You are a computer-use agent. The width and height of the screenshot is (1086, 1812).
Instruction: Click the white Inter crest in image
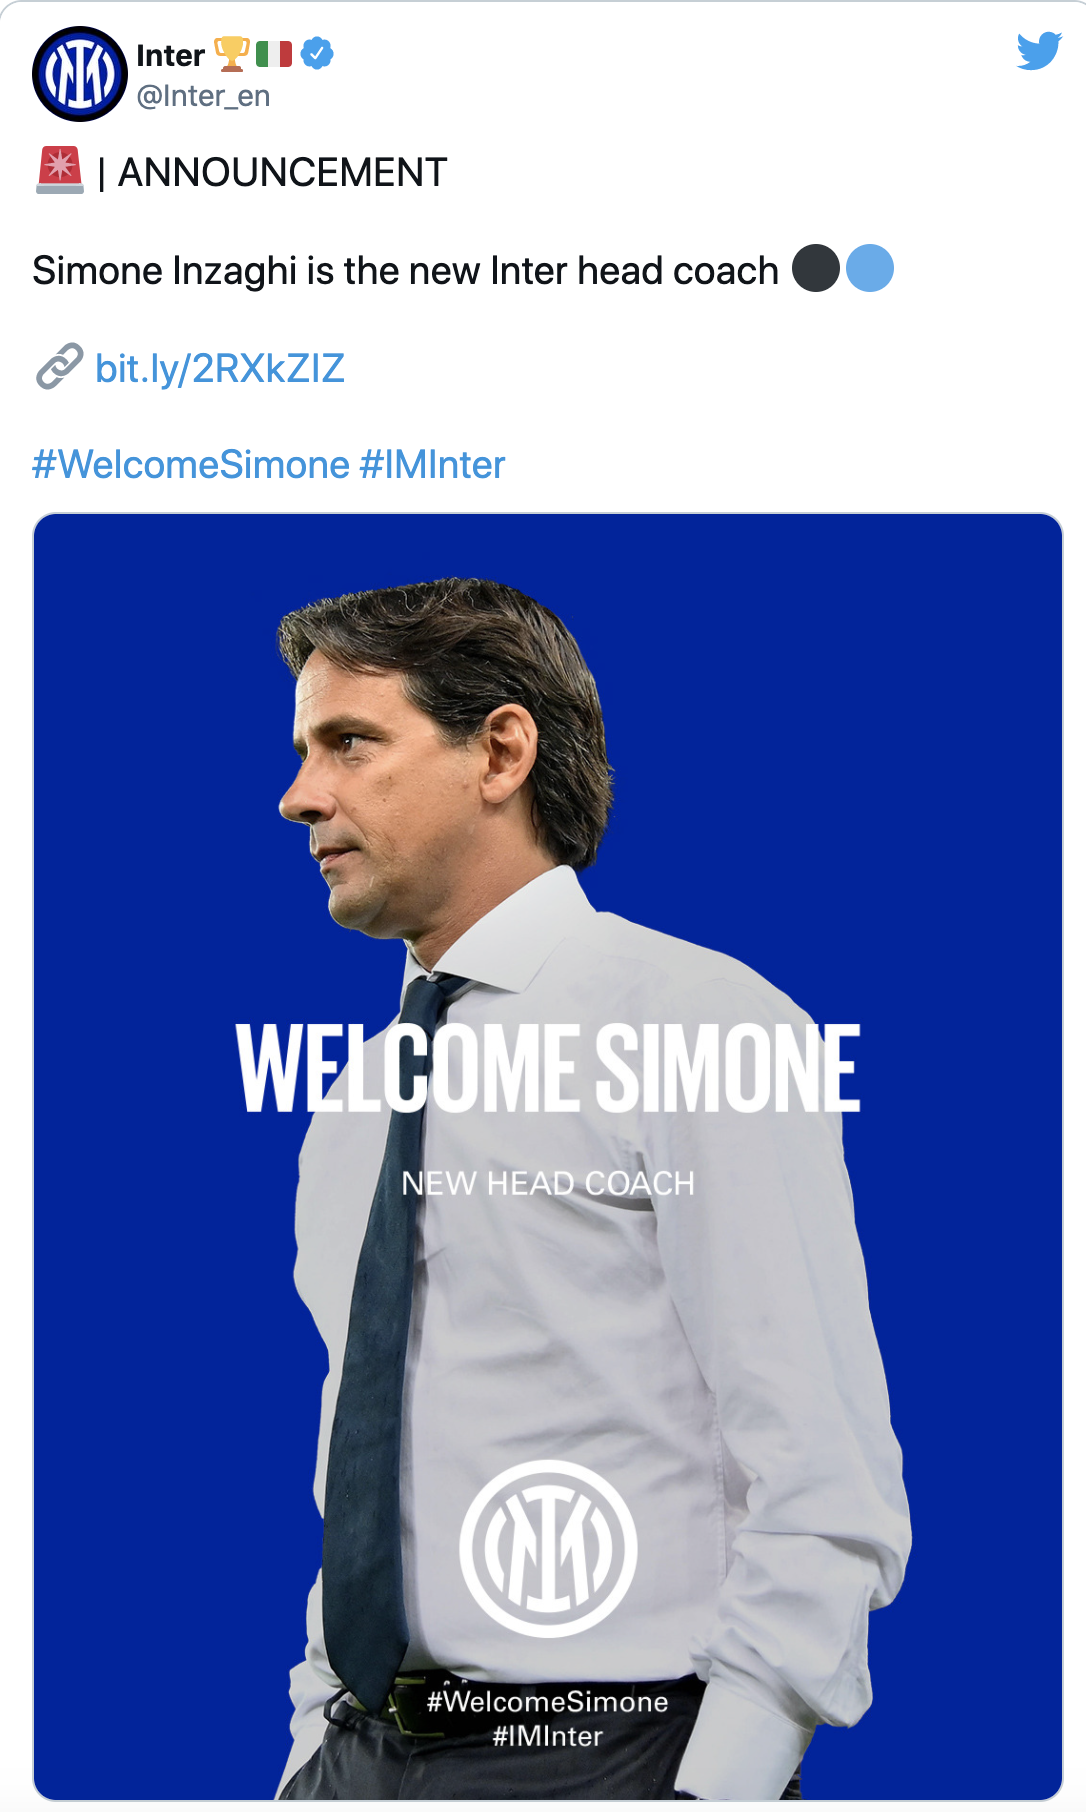click(x=548, y=1548)
